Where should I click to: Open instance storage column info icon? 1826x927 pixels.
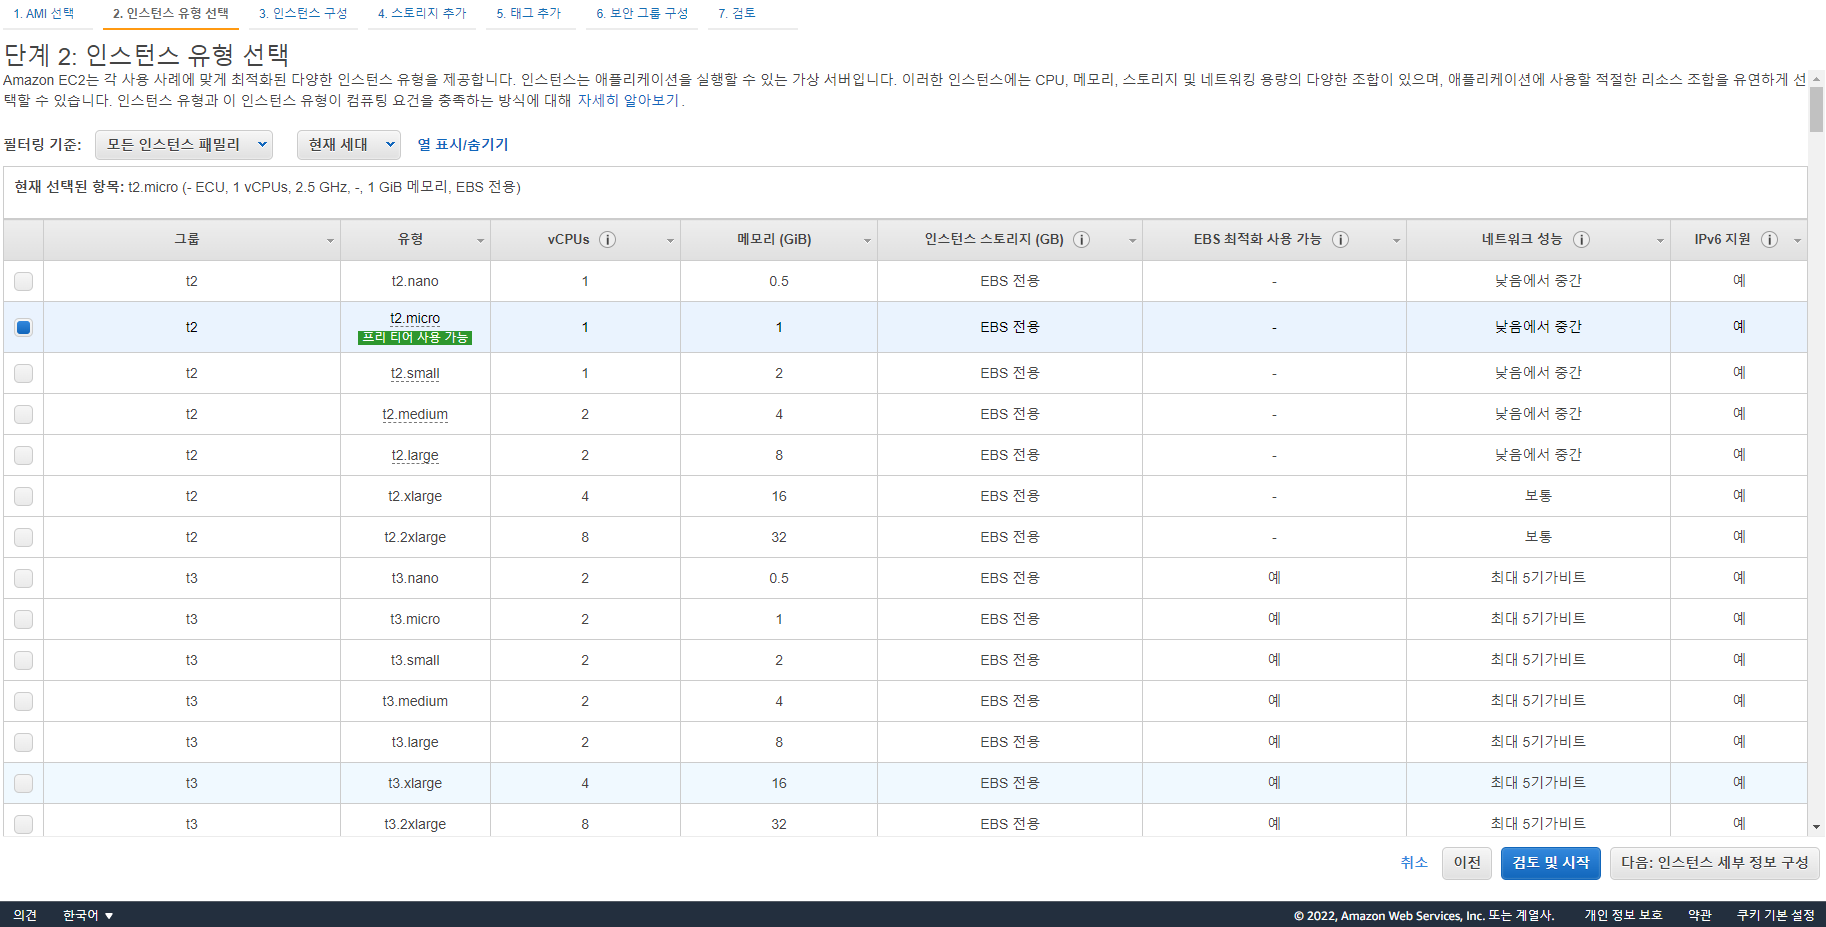tap(1082, 240)
